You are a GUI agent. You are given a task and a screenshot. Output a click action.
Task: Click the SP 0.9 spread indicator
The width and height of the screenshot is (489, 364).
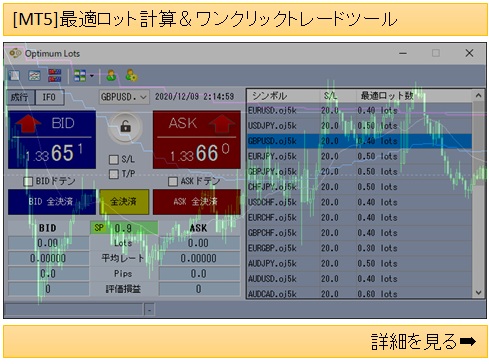(x=124, y=228)
